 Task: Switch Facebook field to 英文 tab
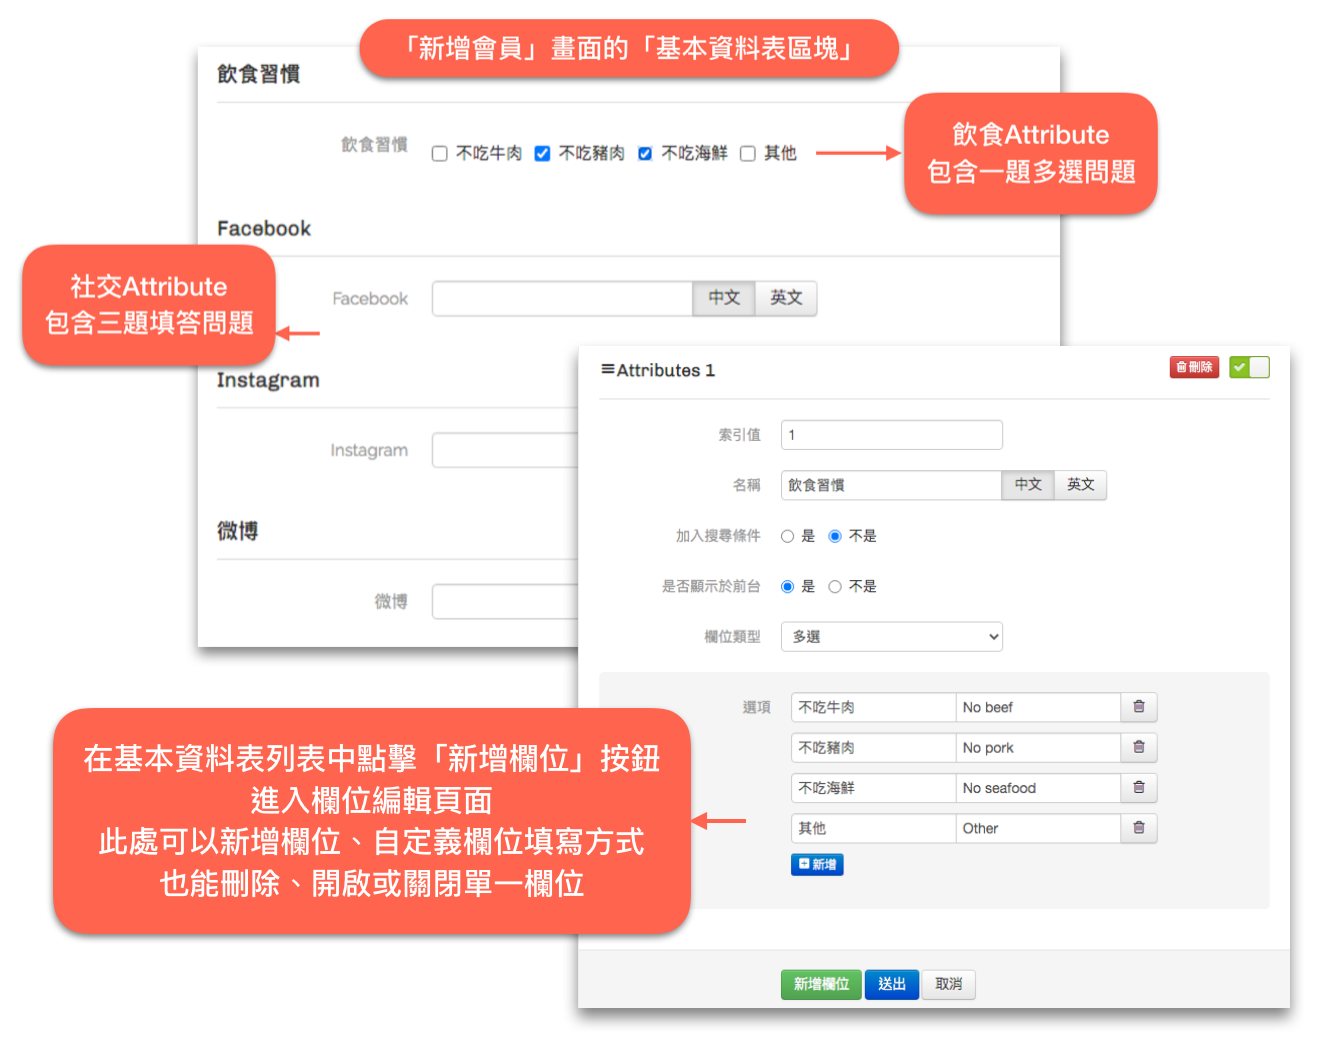pyautogui.click(x=785, y=298)
